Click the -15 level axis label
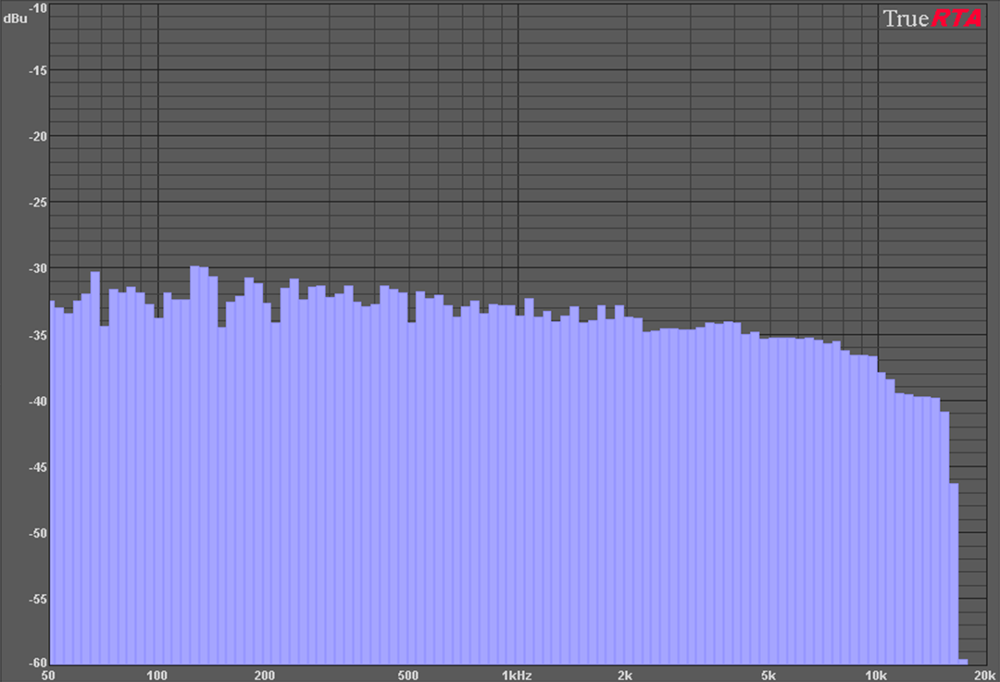The image size is (1000, 682). coord(38,71)
